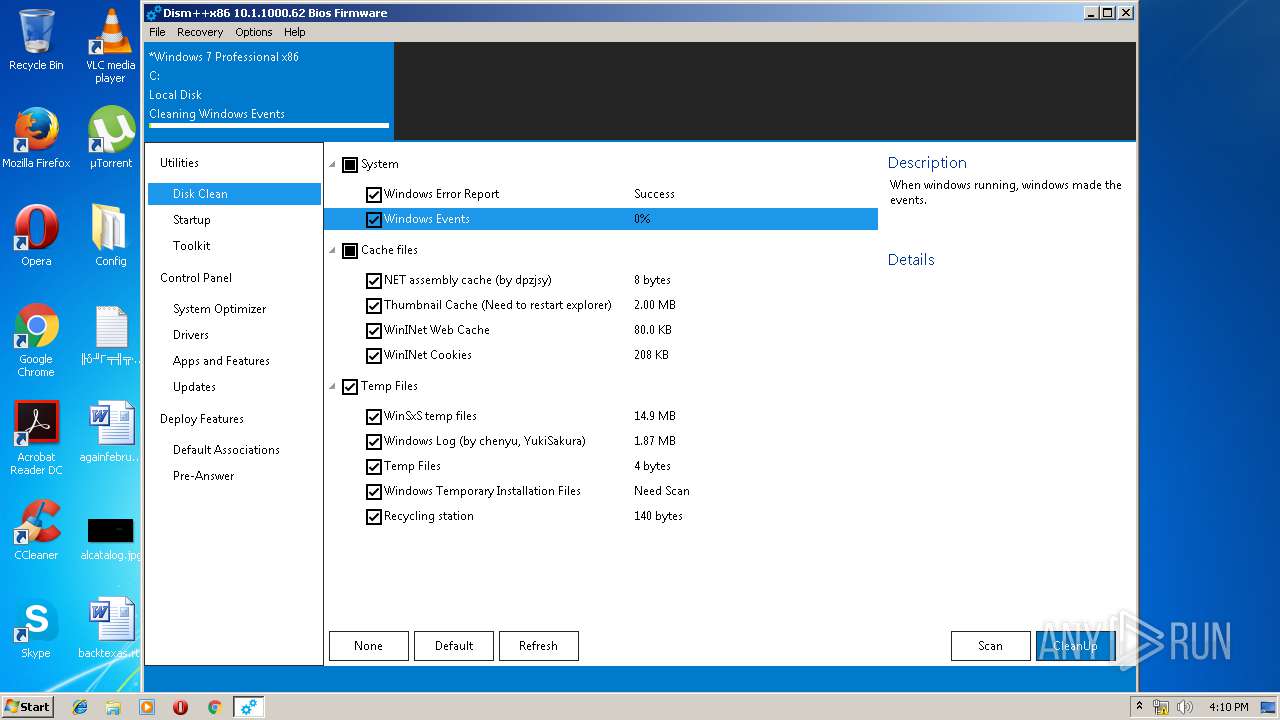The width and height of the screenshot is (1280, 720).
Task: Select Drivers in the sidebar
Action: click(191, 335)
